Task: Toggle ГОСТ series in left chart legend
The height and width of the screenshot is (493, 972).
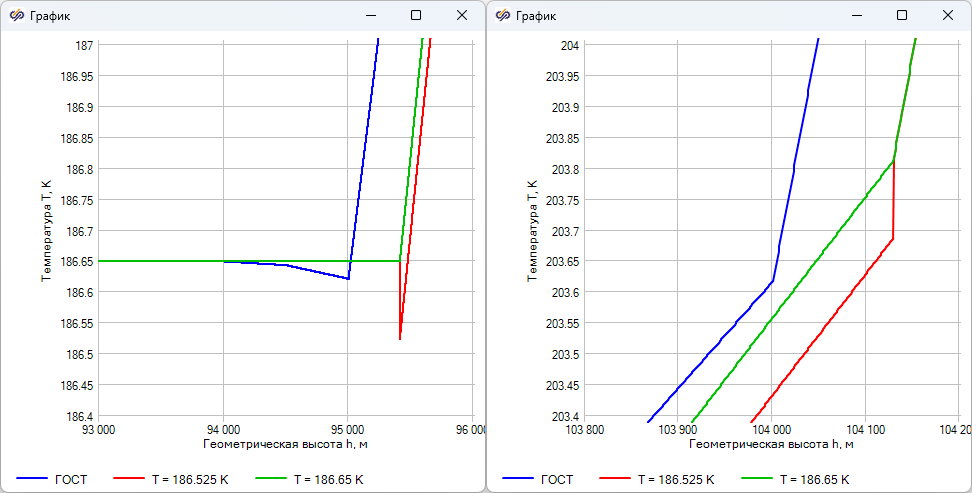Action: click(70, 480)
